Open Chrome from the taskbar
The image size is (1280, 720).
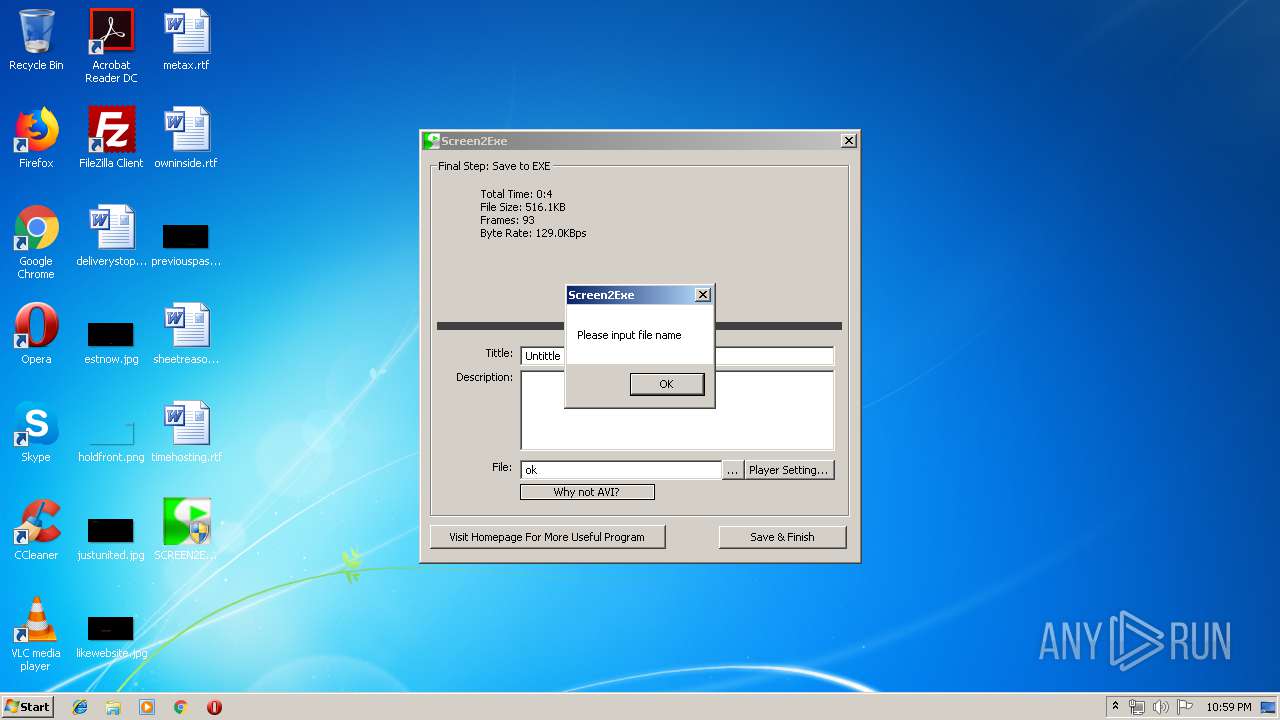pos(181,707)
